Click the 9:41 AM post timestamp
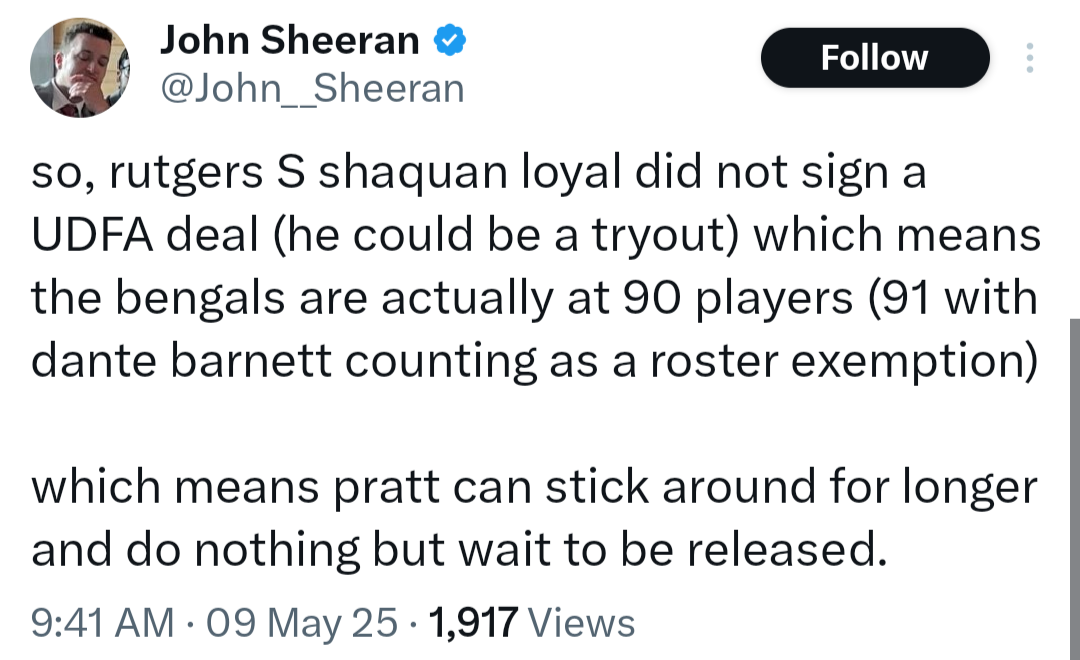 tap(103, 622)
